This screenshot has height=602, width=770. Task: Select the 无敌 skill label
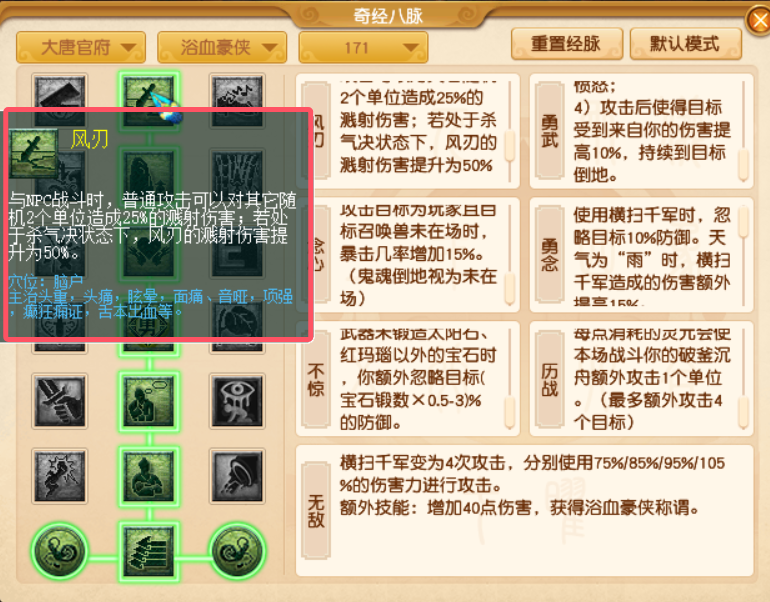tap(316, 511)
